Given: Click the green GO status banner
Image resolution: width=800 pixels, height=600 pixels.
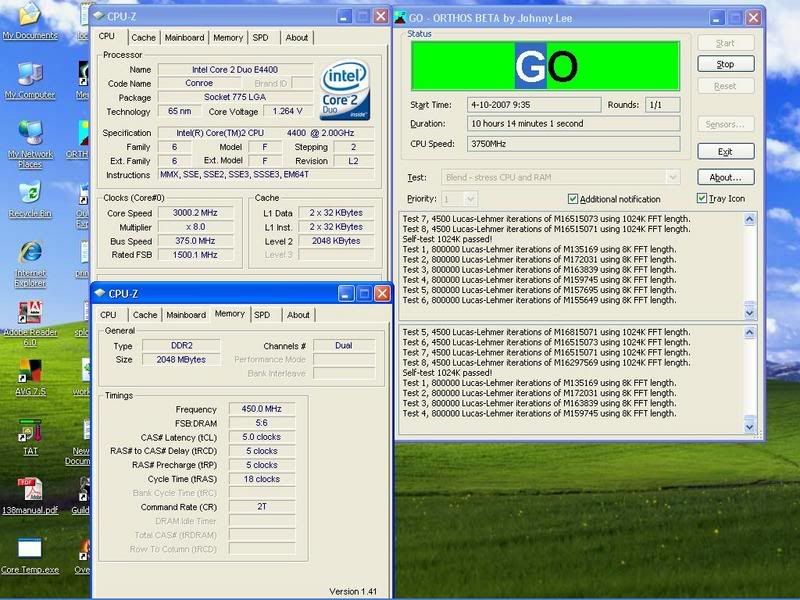Looking at the screenshot, I should (545, 66).
